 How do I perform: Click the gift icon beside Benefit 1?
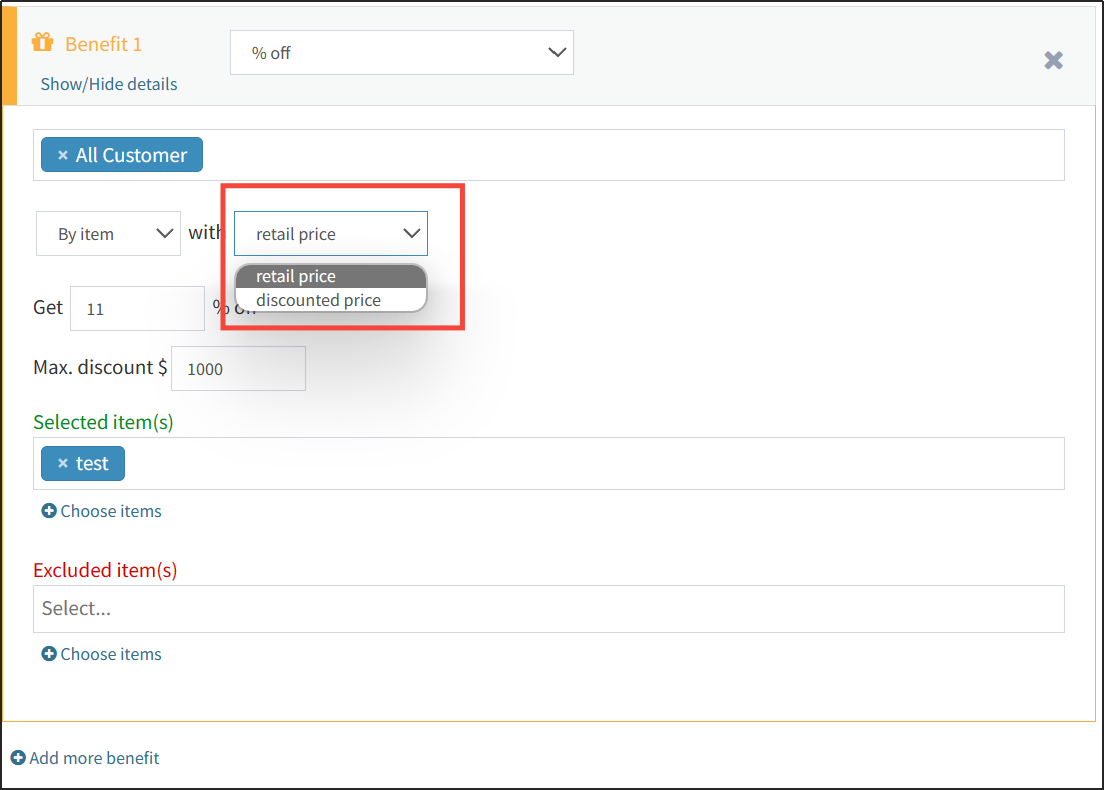[43, 41]
